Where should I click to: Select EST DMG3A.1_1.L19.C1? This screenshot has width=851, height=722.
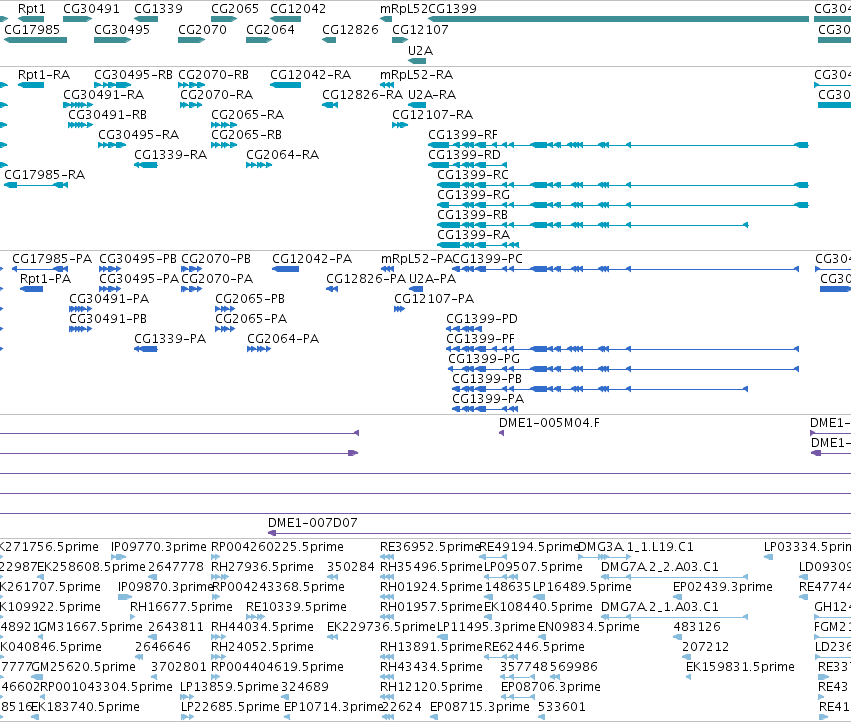pyautogui.click(x=636, y=547)
